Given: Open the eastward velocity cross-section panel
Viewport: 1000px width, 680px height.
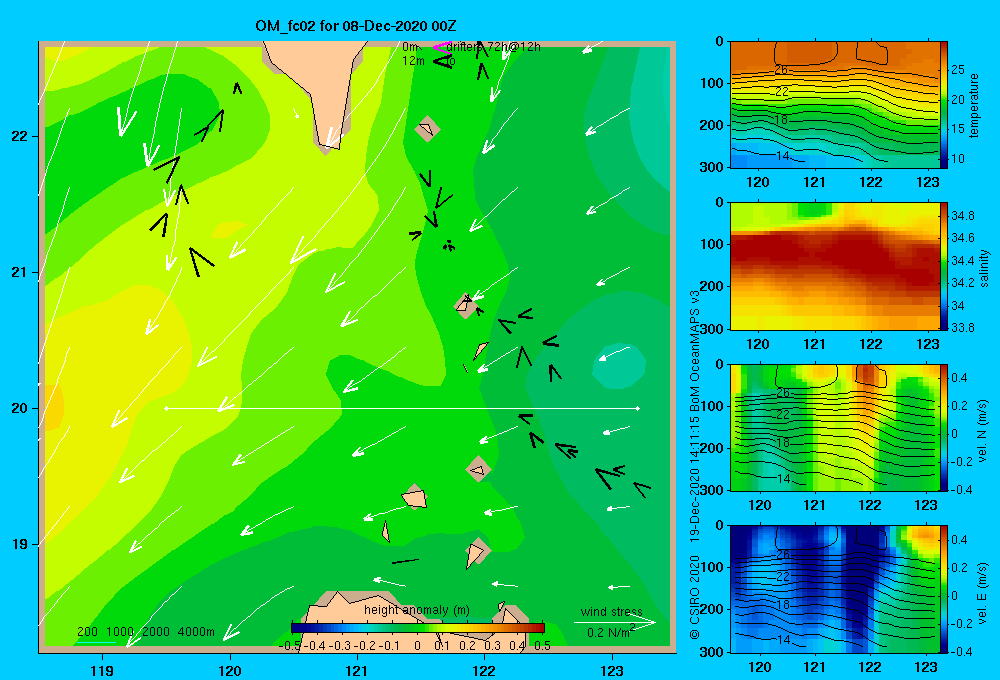Looking at the screenshot, I should [834, 589].
